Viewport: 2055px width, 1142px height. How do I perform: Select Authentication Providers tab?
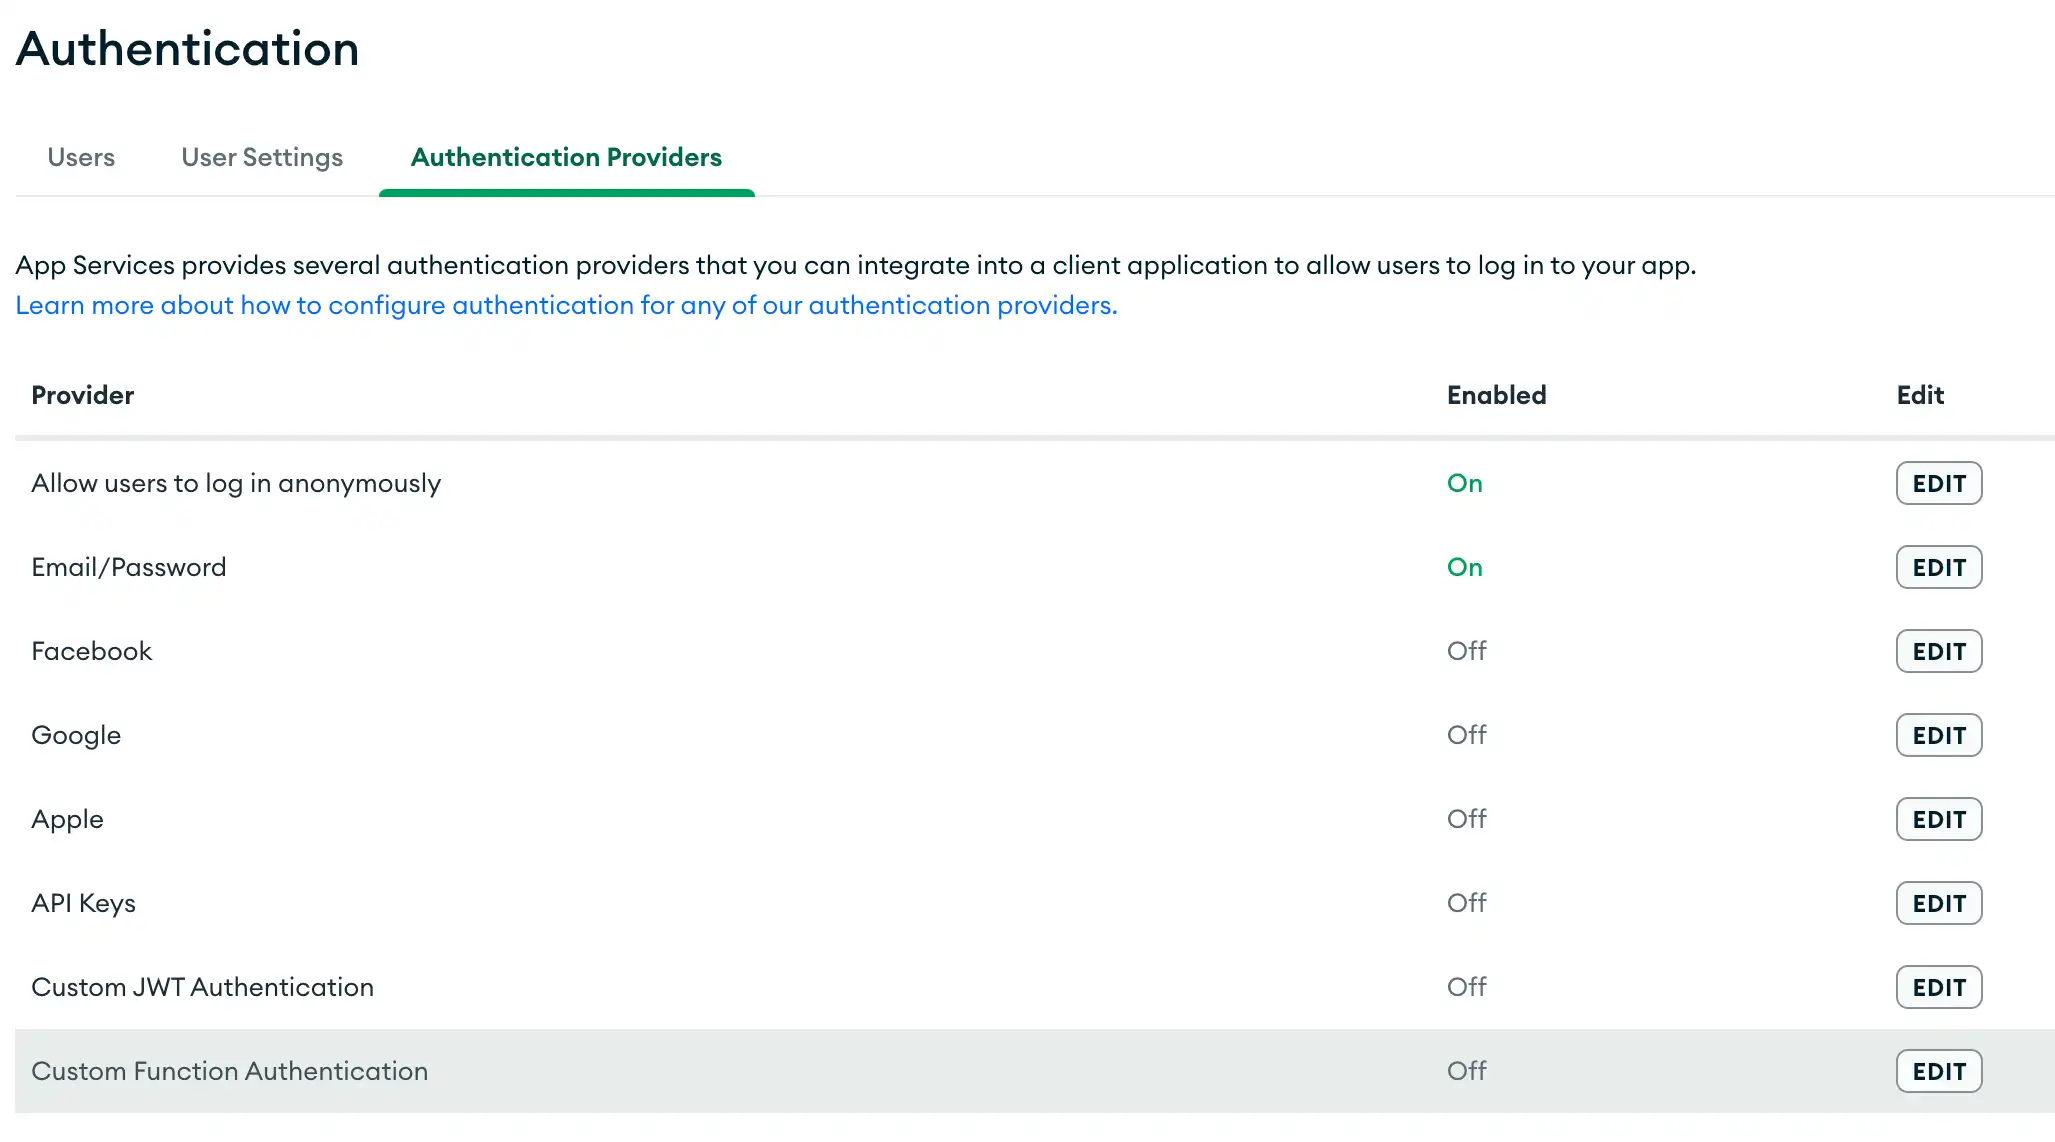pyautogui.click(x=566, y=158)
